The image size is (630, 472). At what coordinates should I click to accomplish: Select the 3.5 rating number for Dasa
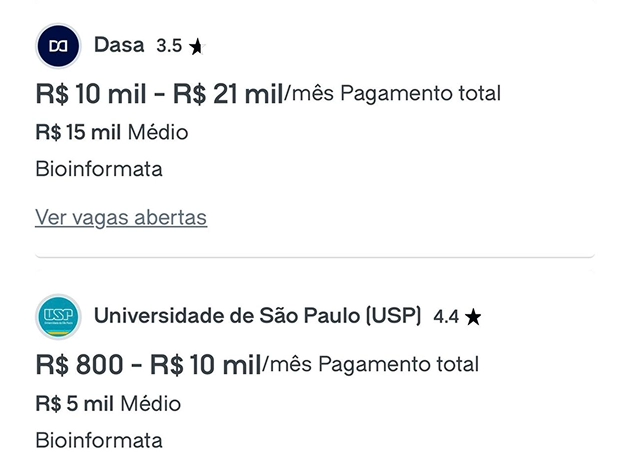[x=169, y=46]
